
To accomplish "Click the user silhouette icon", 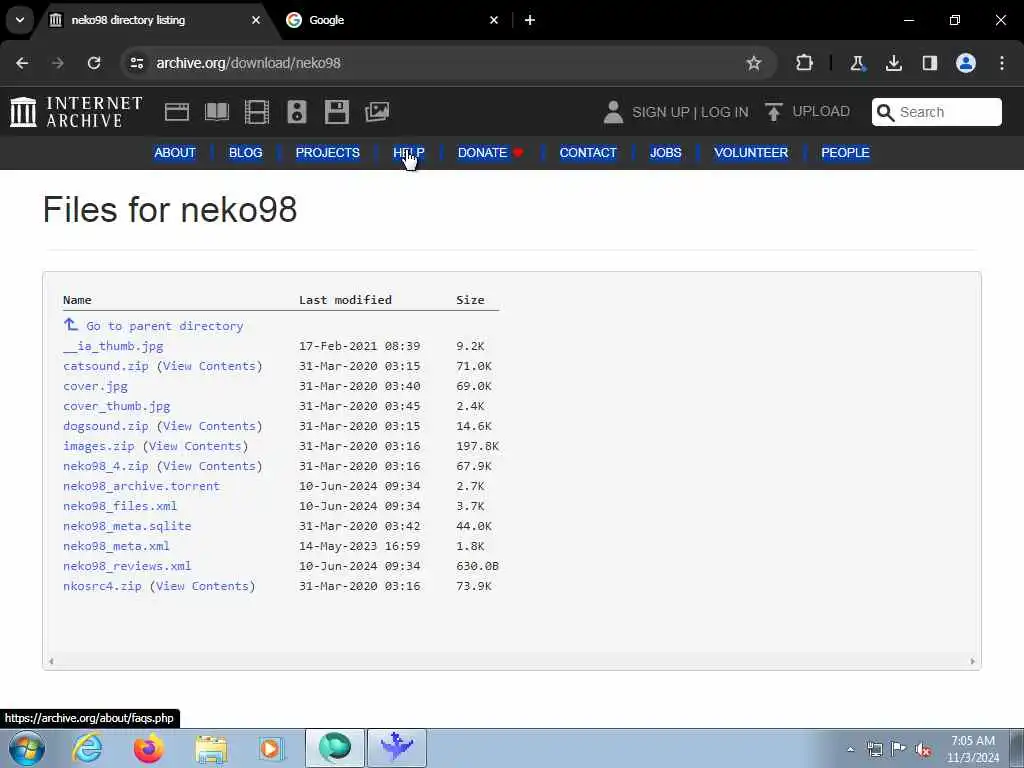I will tap(613, 112).
